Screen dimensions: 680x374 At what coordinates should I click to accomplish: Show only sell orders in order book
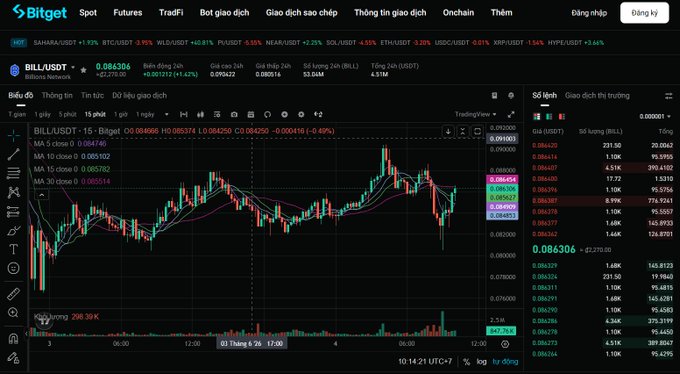[562, 116]
